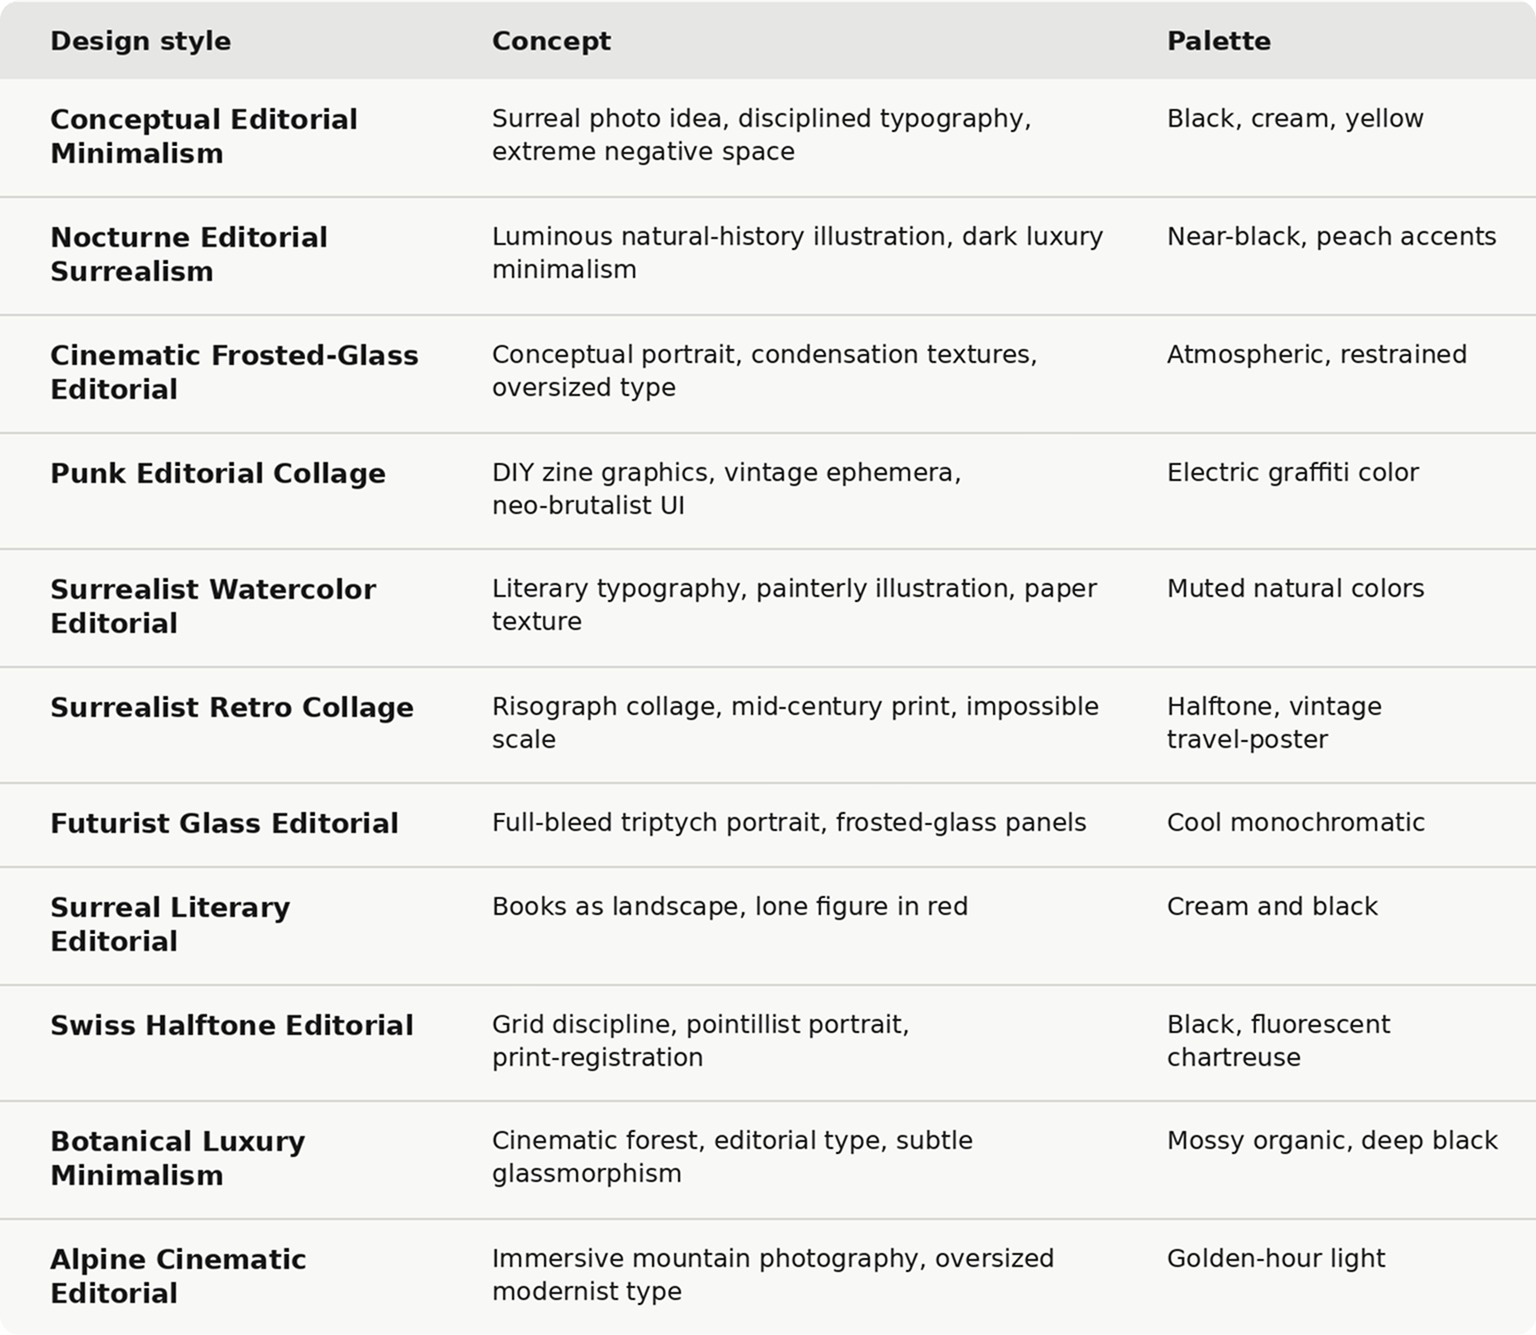Click the Futurist Glass Editorial style name
Viewport: 1536px width, 1335px height.
point(224,823)
